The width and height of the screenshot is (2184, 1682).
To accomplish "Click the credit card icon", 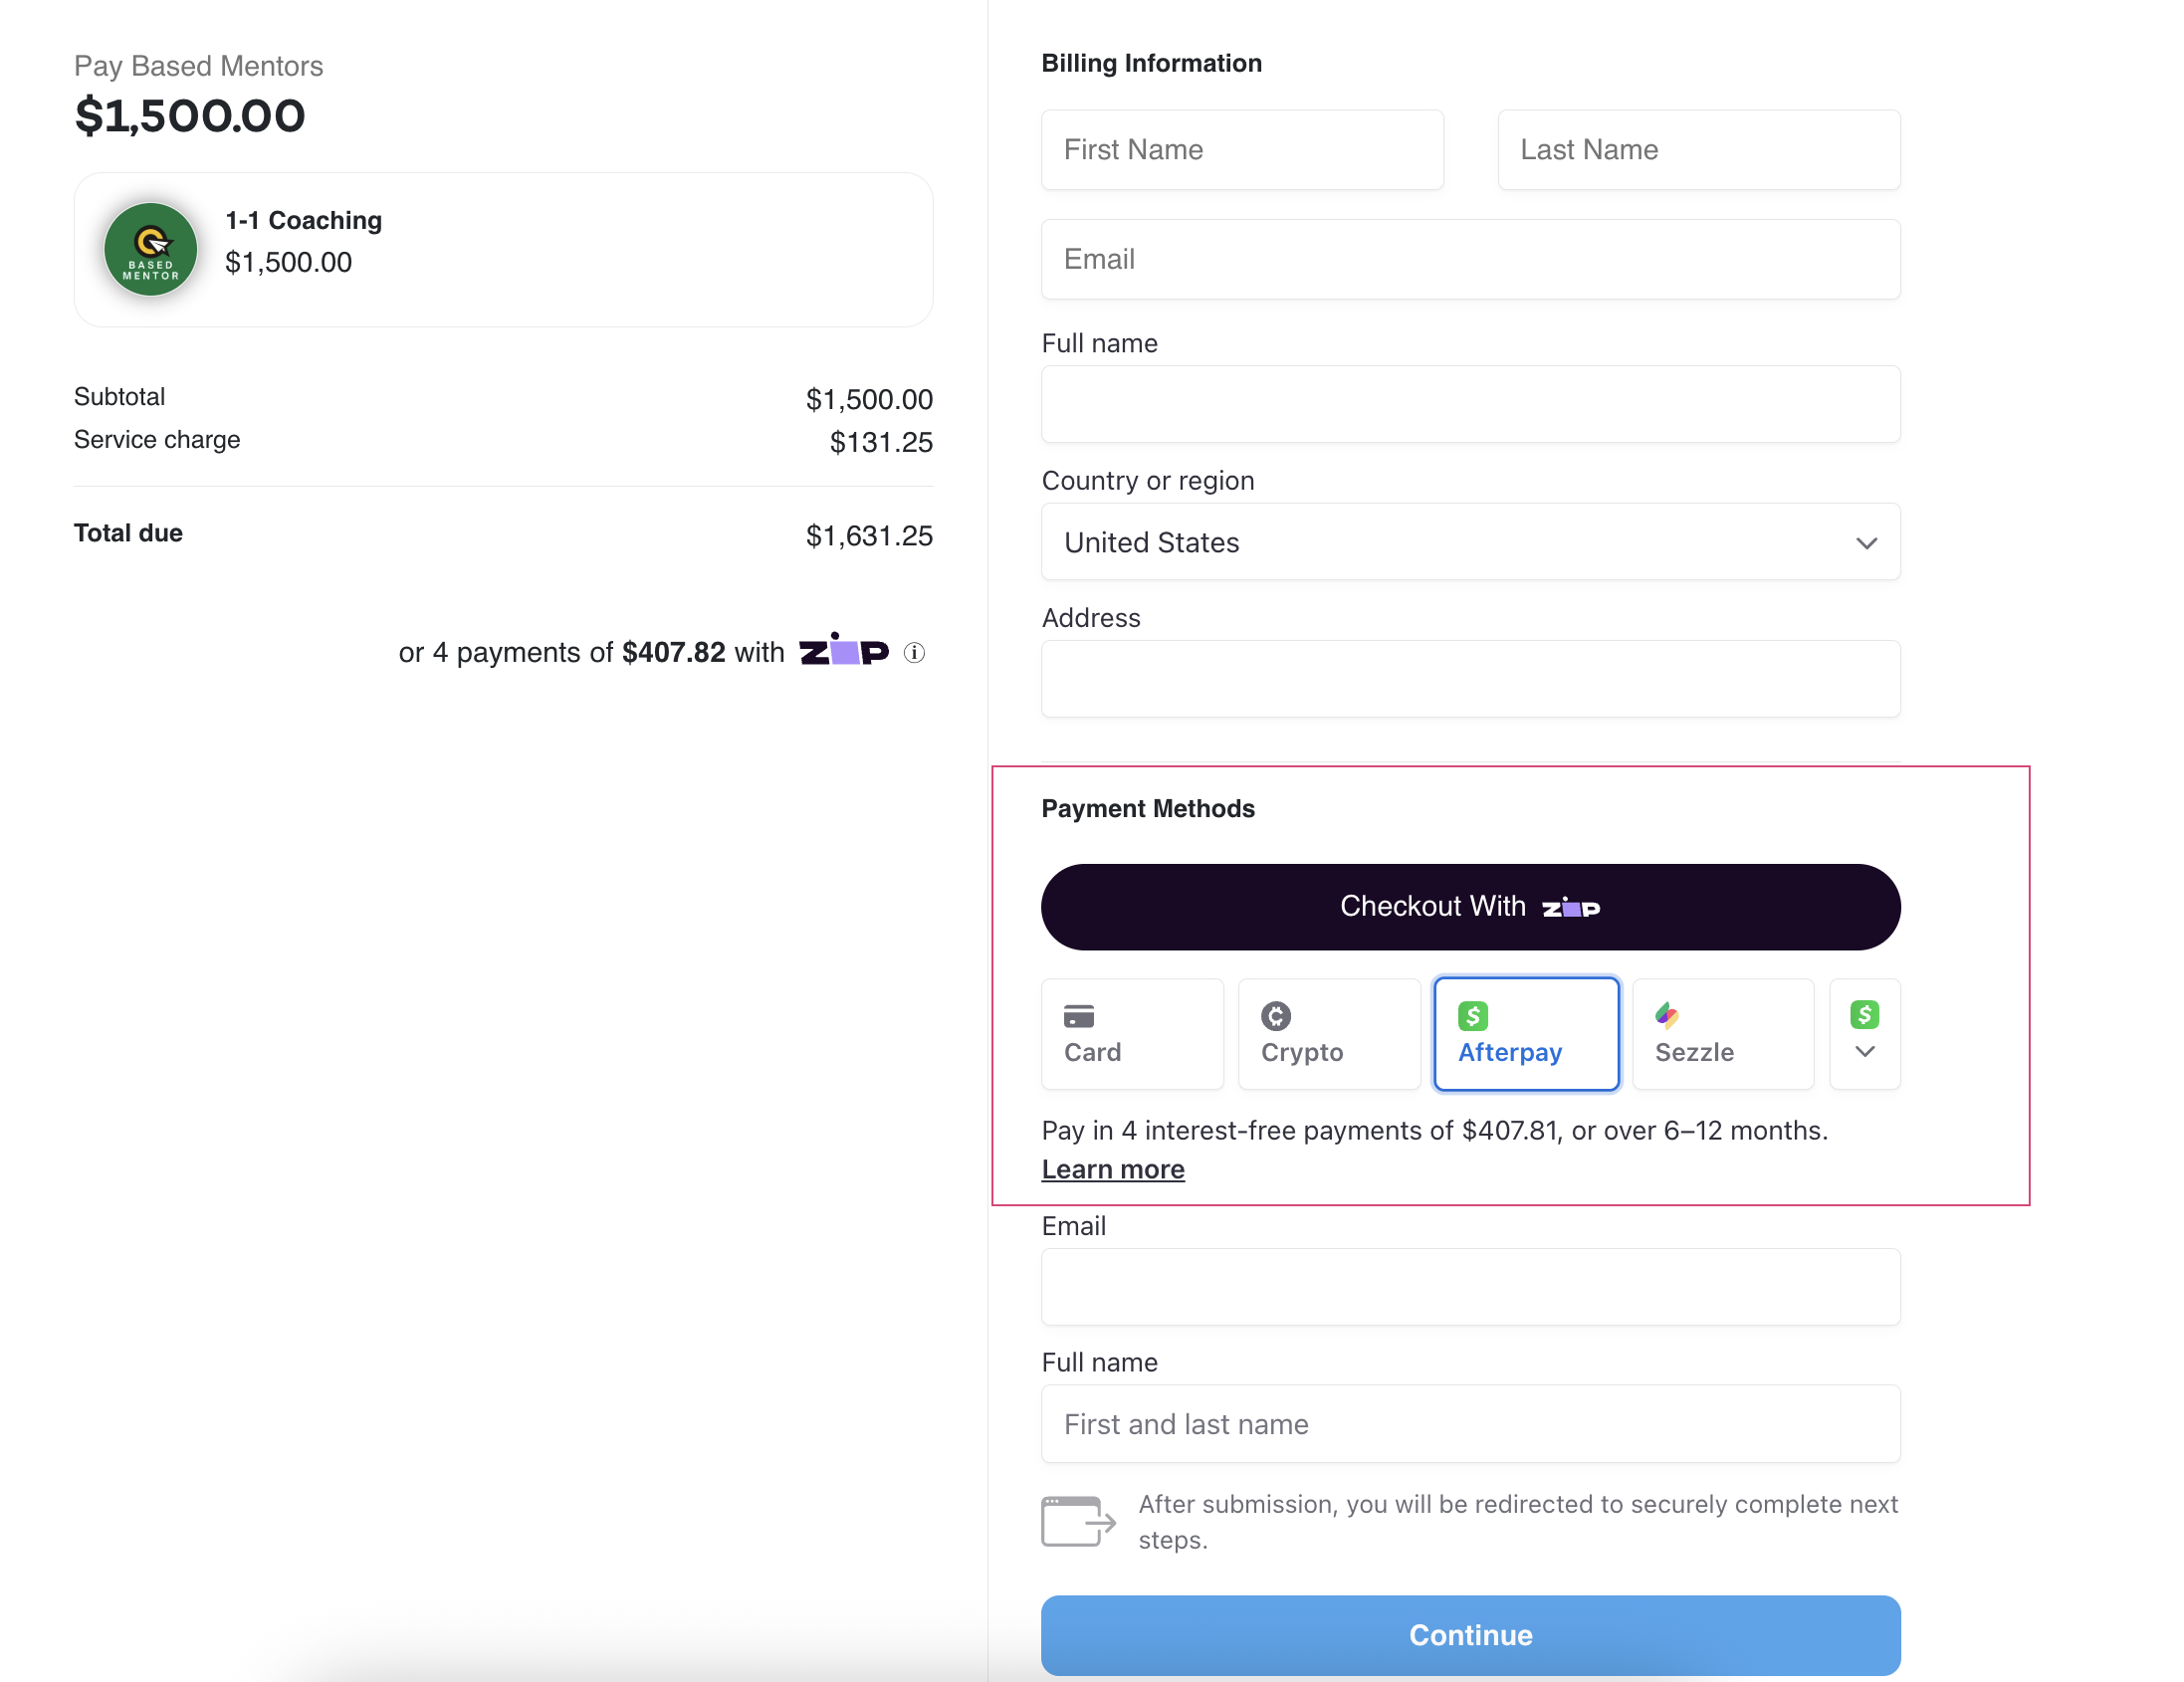I will [x=1079, y=1016].
